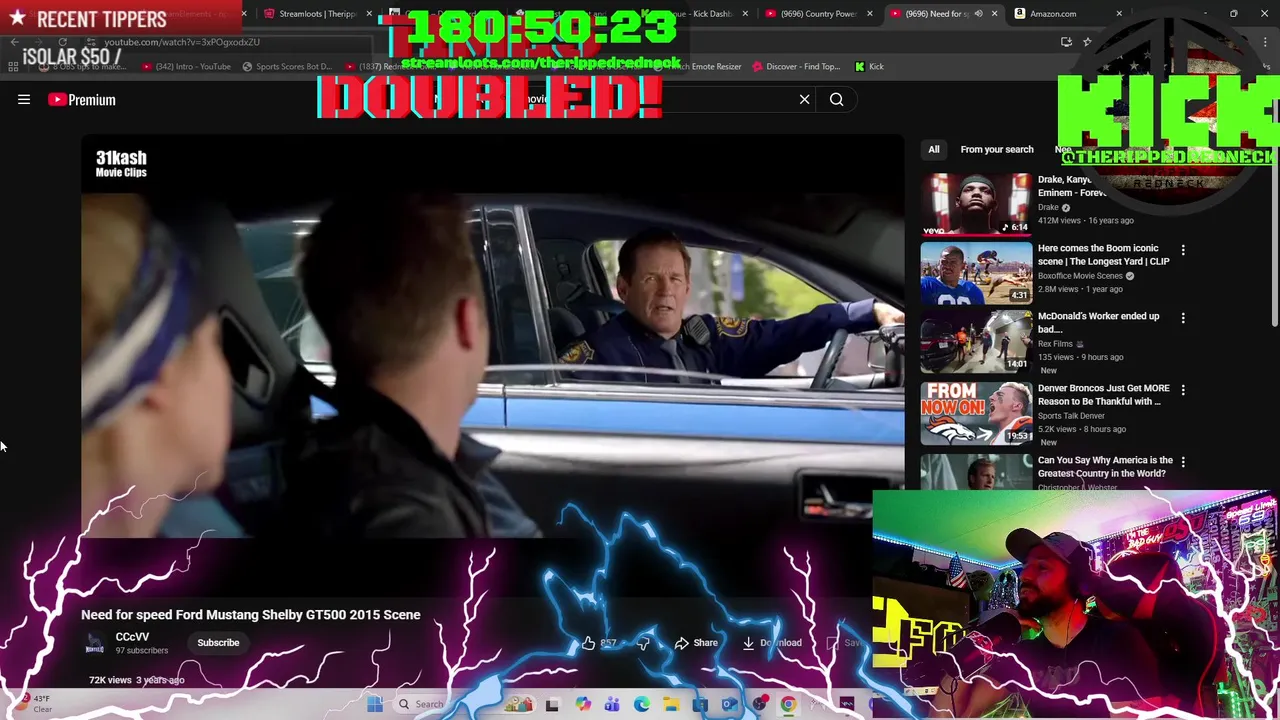Open options for Greatest Country video

pos(1183,462)
